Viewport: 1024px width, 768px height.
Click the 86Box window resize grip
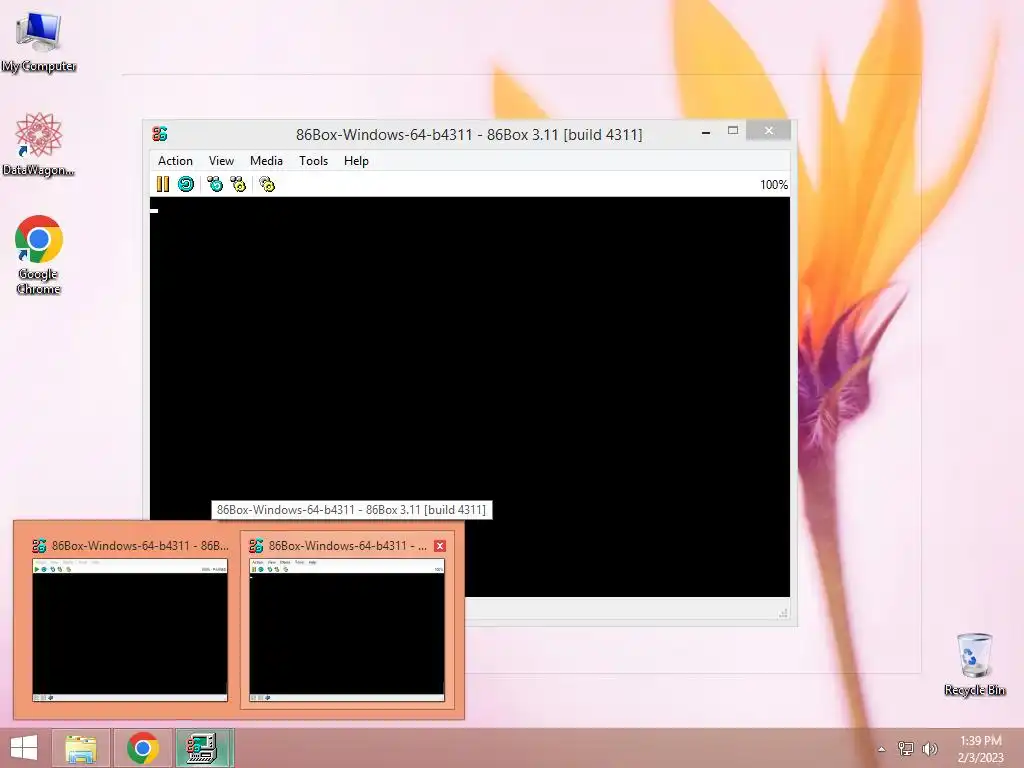click(784, 613)
